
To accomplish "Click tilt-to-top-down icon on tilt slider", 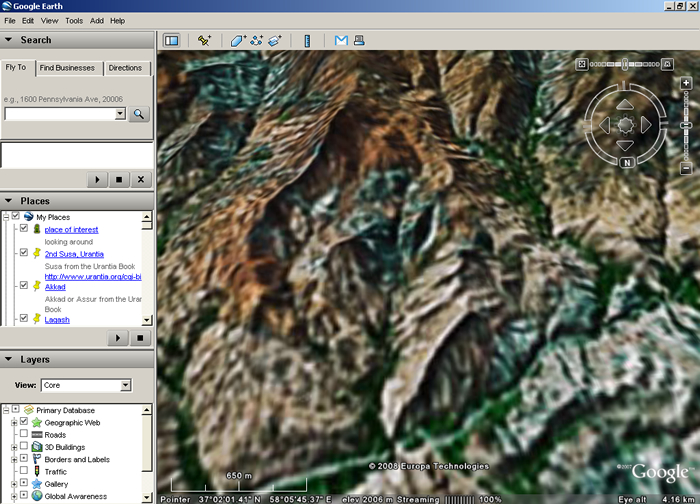I will tap(581, 64).
